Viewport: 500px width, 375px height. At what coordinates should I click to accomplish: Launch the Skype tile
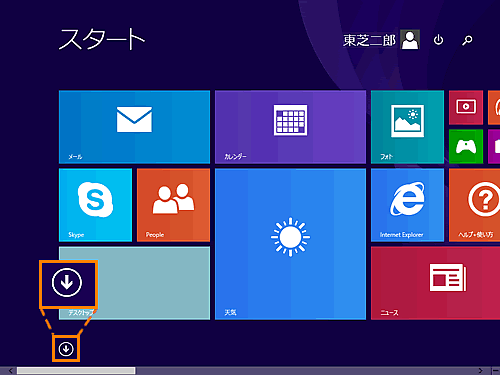tap(95, 205)
